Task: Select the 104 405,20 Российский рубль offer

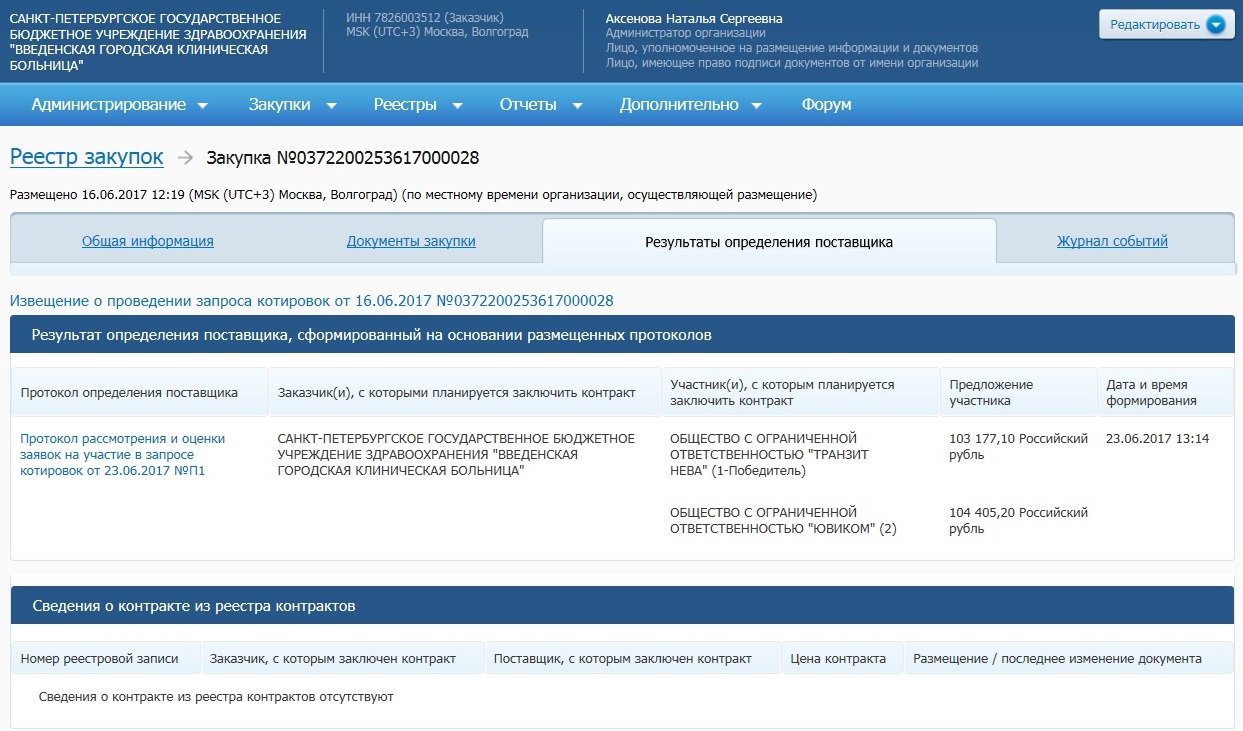Action: pos(1018,521)
